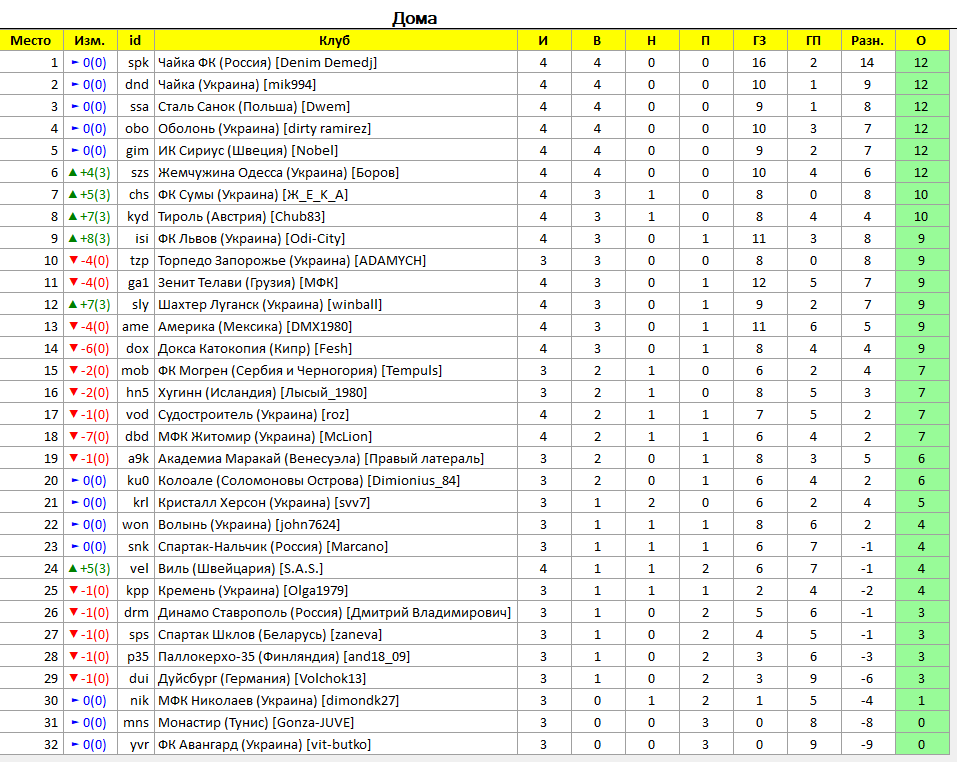Select club 'Чайка (Украина) [mik994]'
The image size is (957, 762).
[x=237, y=85]
